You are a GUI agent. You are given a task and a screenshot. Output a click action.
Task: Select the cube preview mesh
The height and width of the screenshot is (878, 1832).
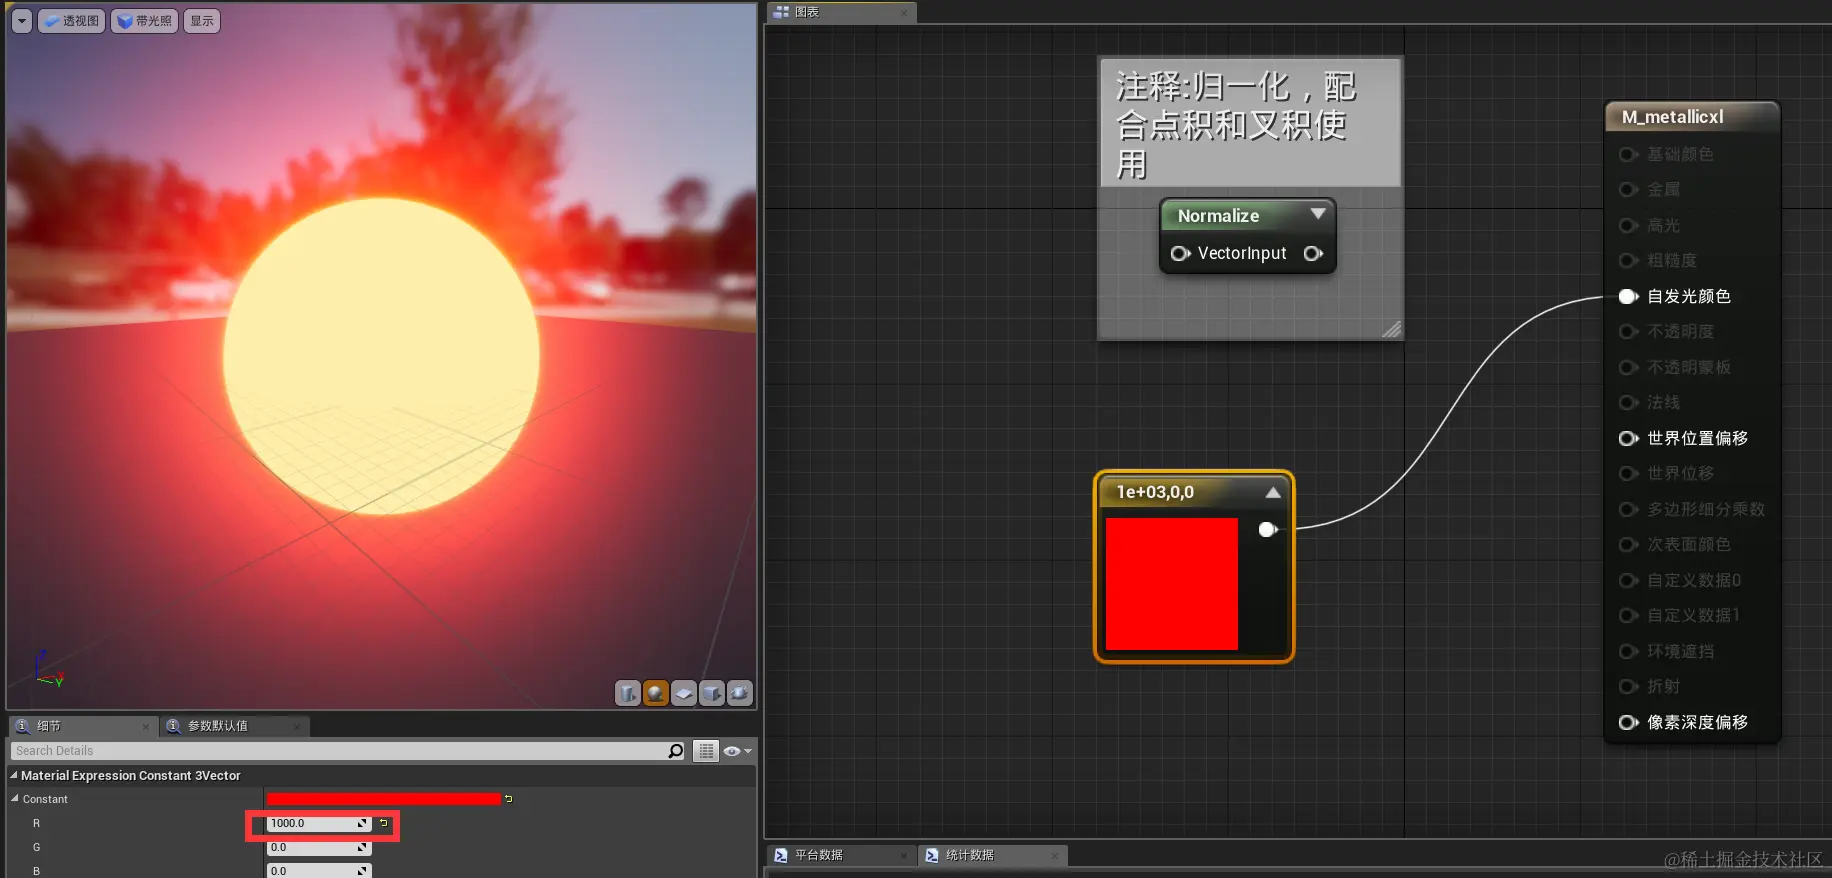click(712, 693)
